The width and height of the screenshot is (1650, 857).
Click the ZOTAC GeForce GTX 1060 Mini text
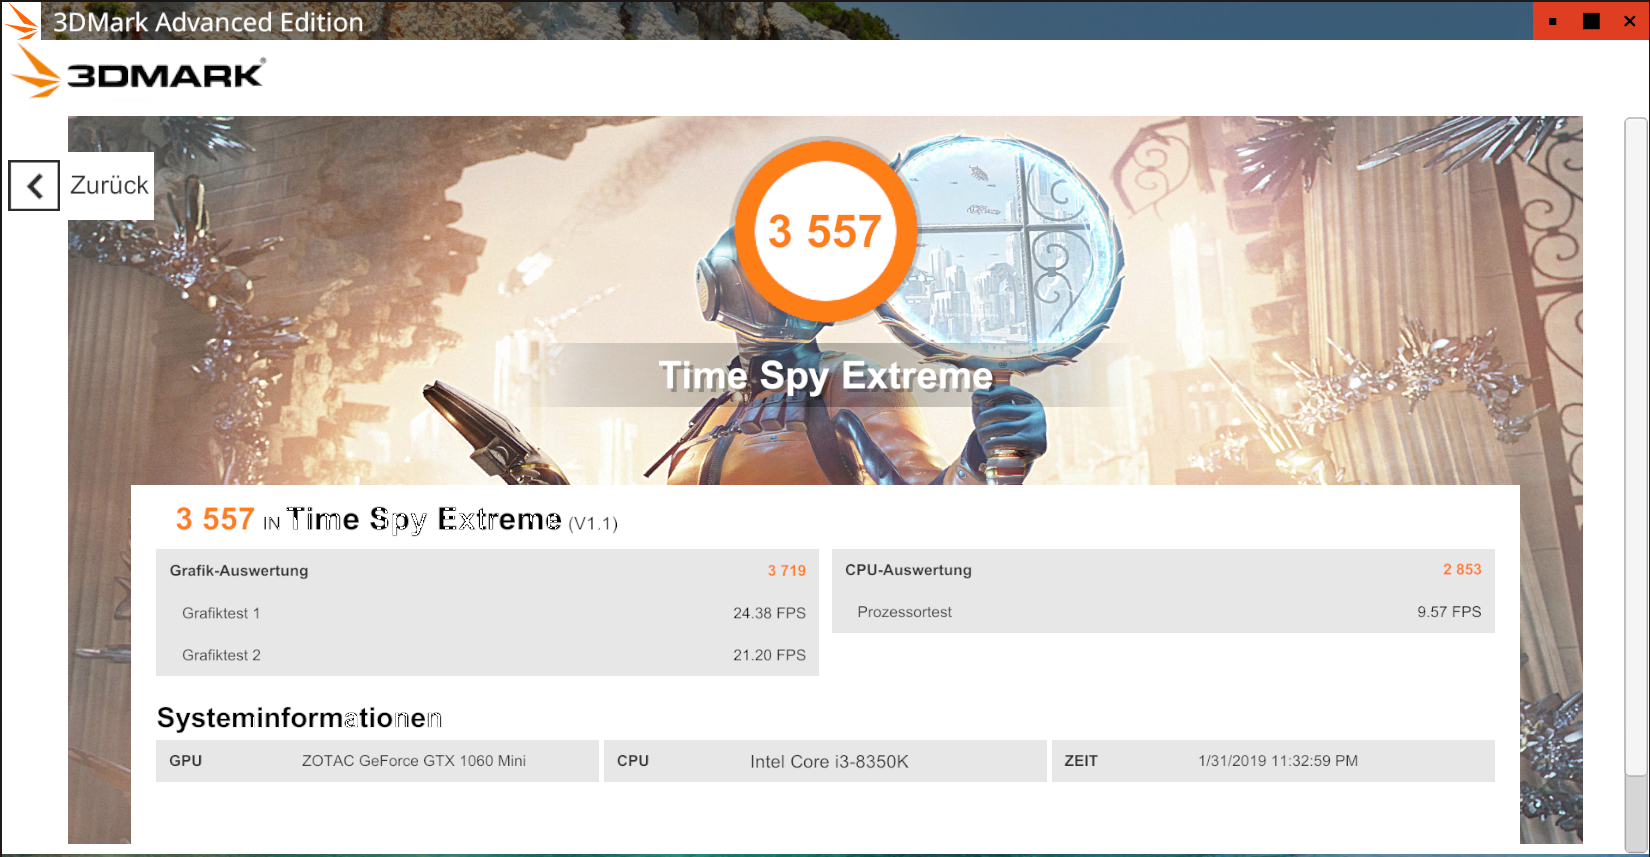414,761
